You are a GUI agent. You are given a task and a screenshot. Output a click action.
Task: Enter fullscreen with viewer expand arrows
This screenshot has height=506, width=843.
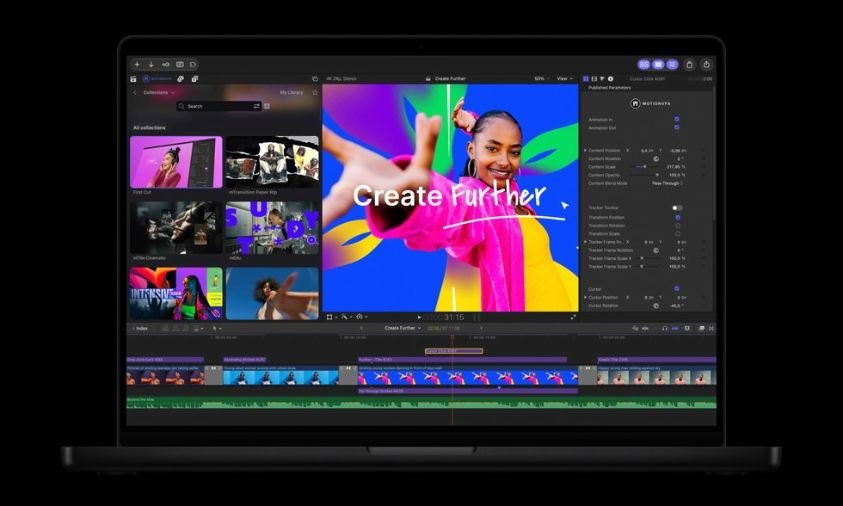[x=573, y=317]
